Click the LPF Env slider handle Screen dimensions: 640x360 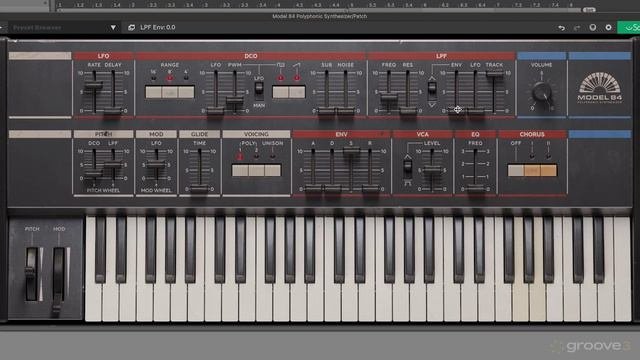pyautogui.click(x=456, y=111)
